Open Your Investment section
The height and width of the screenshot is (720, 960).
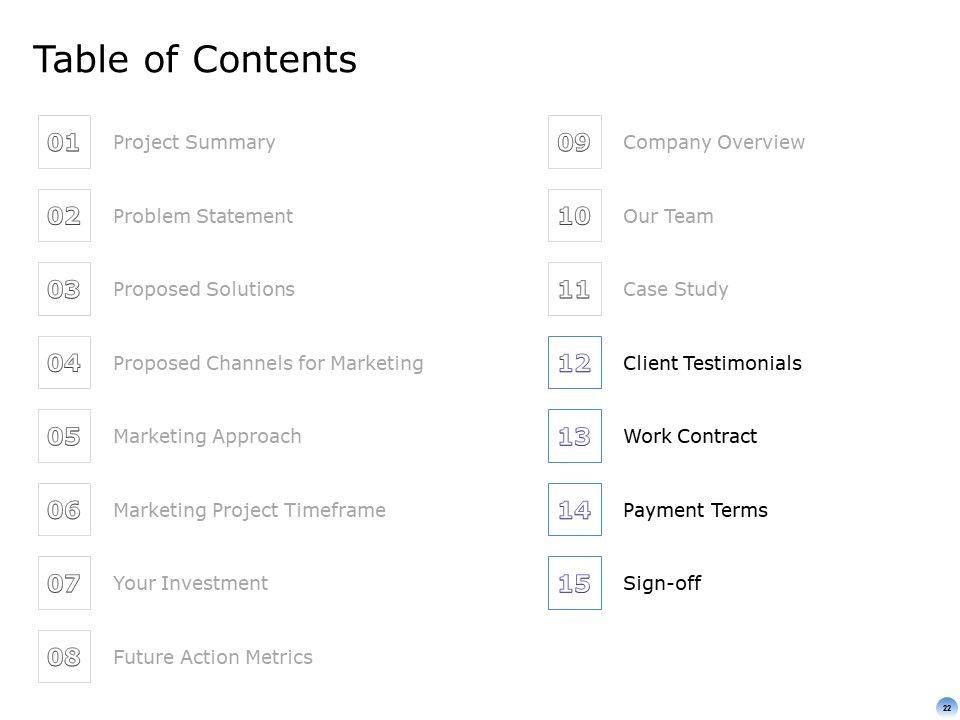point(190,583)
